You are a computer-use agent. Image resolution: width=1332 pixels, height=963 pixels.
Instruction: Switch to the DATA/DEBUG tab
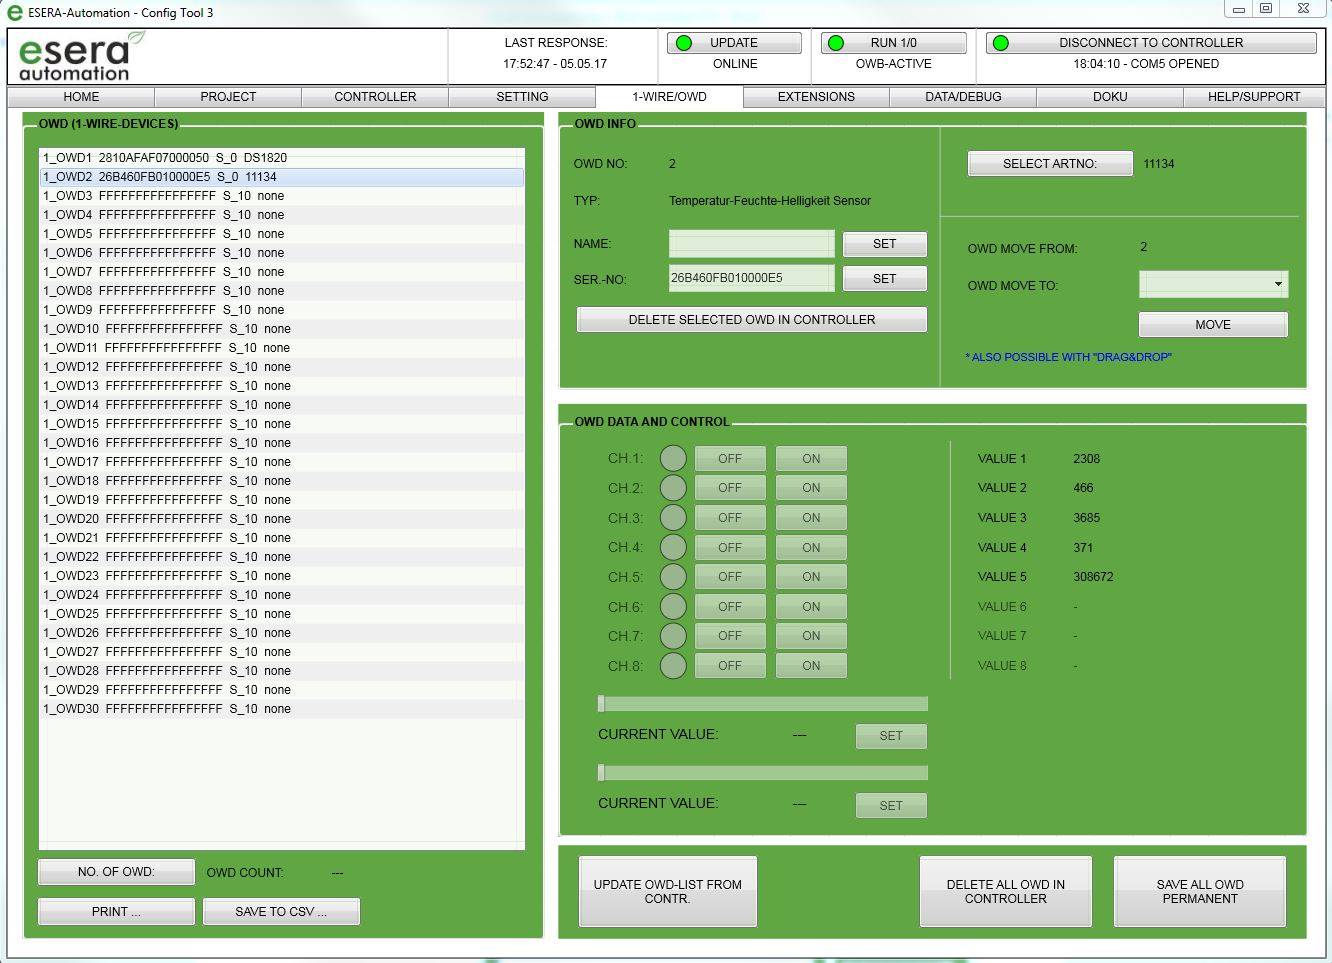pyautogui.click(x=962, y=96)
